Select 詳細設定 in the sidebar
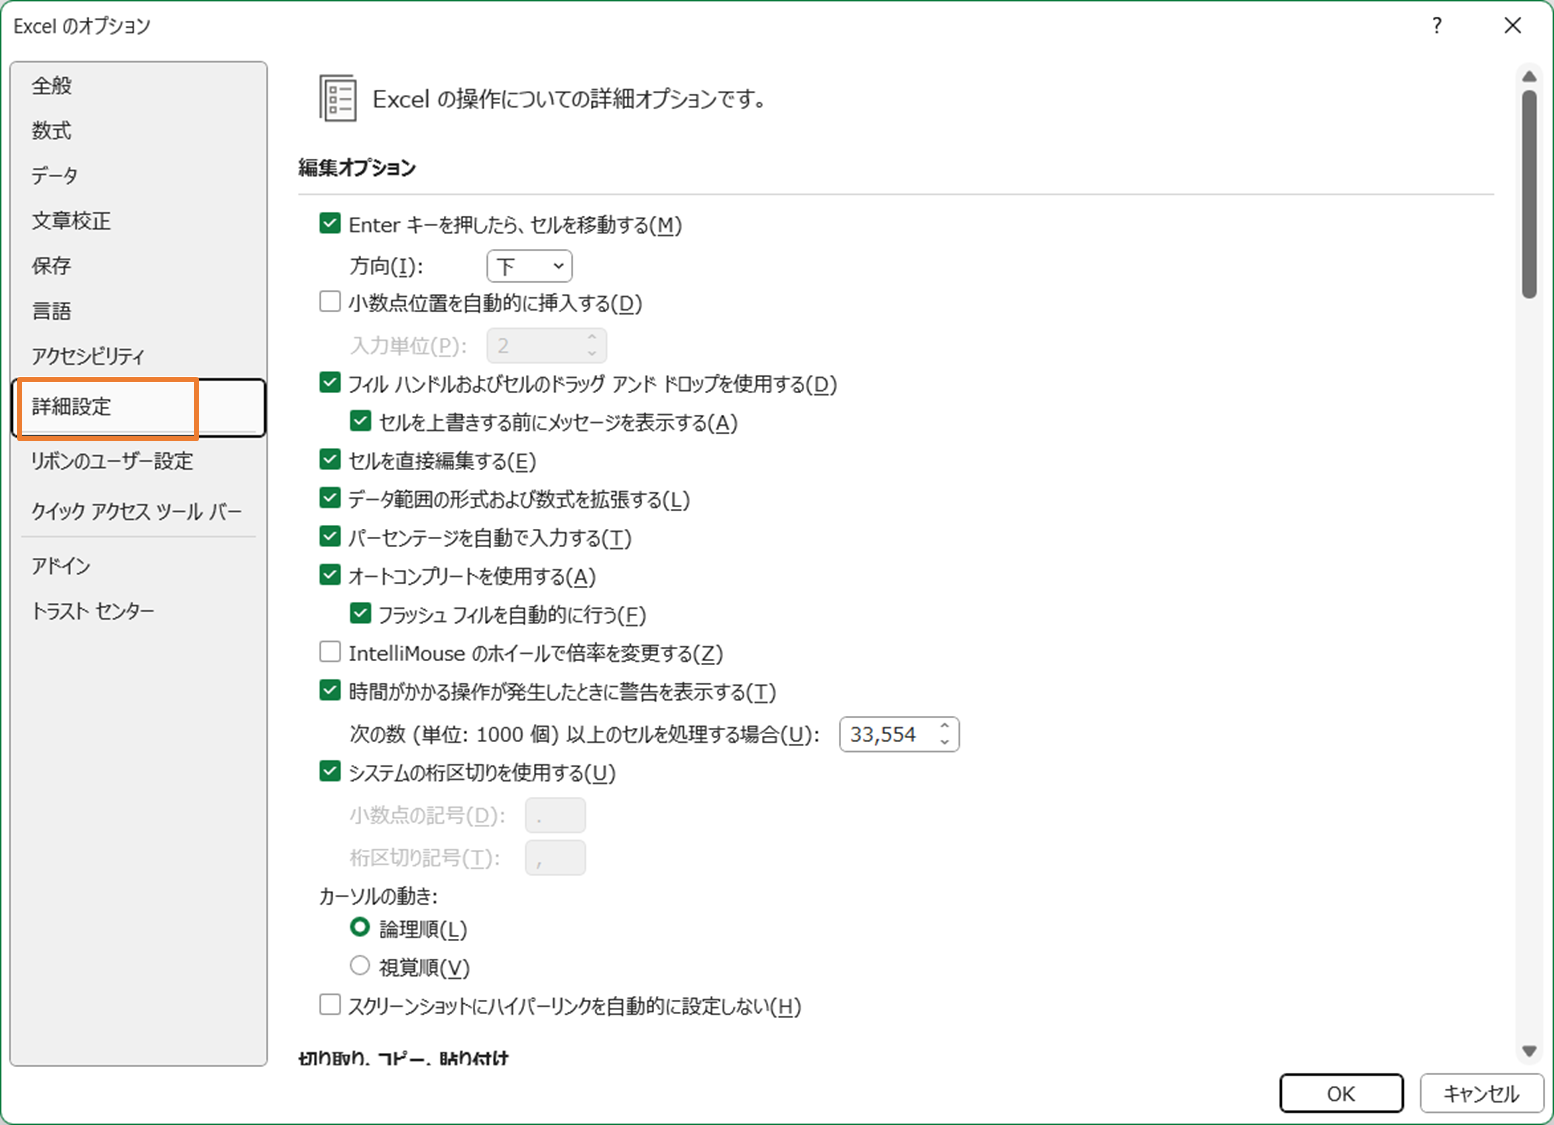This screenshot has height=1125, width=1554. click(138, 407)
